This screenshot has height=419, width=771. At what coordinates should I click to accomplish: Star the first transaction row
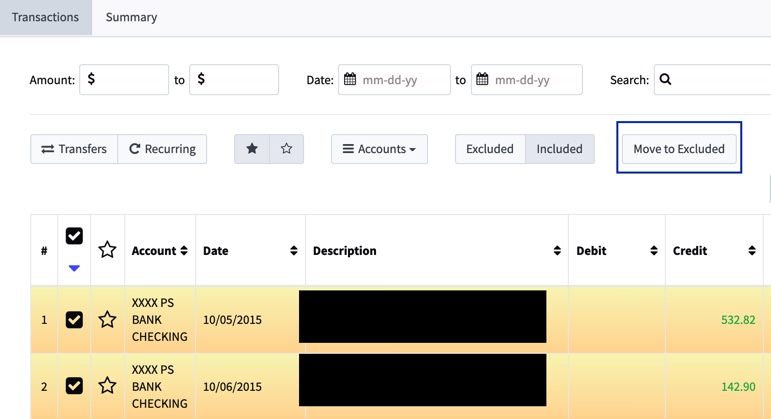(107, 320)
